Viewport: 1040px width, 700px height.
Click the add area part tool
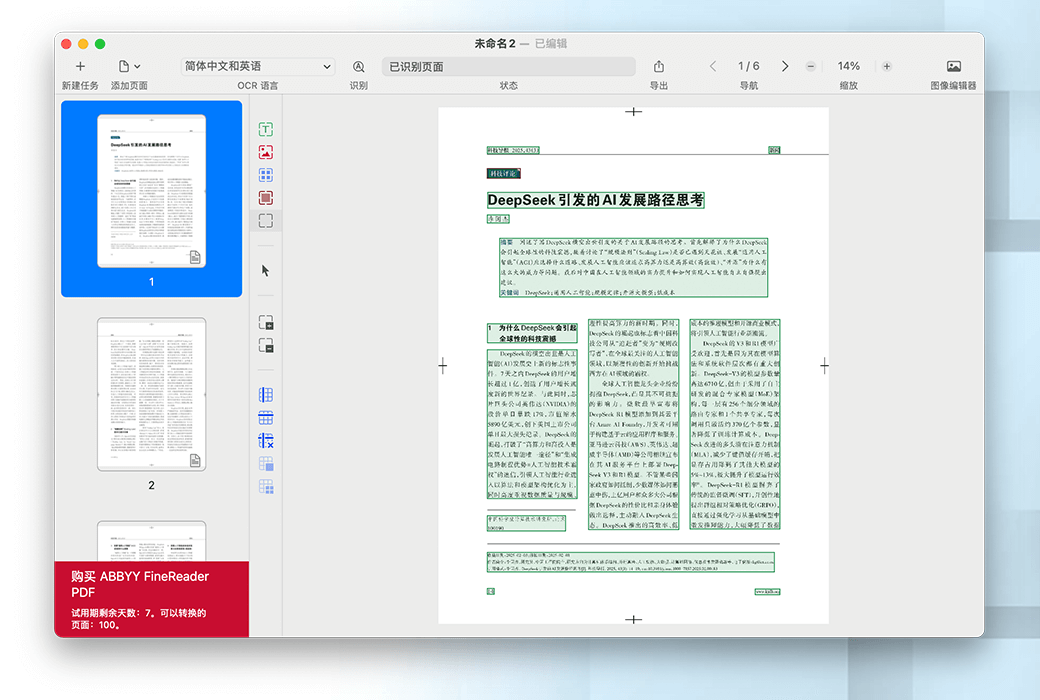click(x=266, y=323)
